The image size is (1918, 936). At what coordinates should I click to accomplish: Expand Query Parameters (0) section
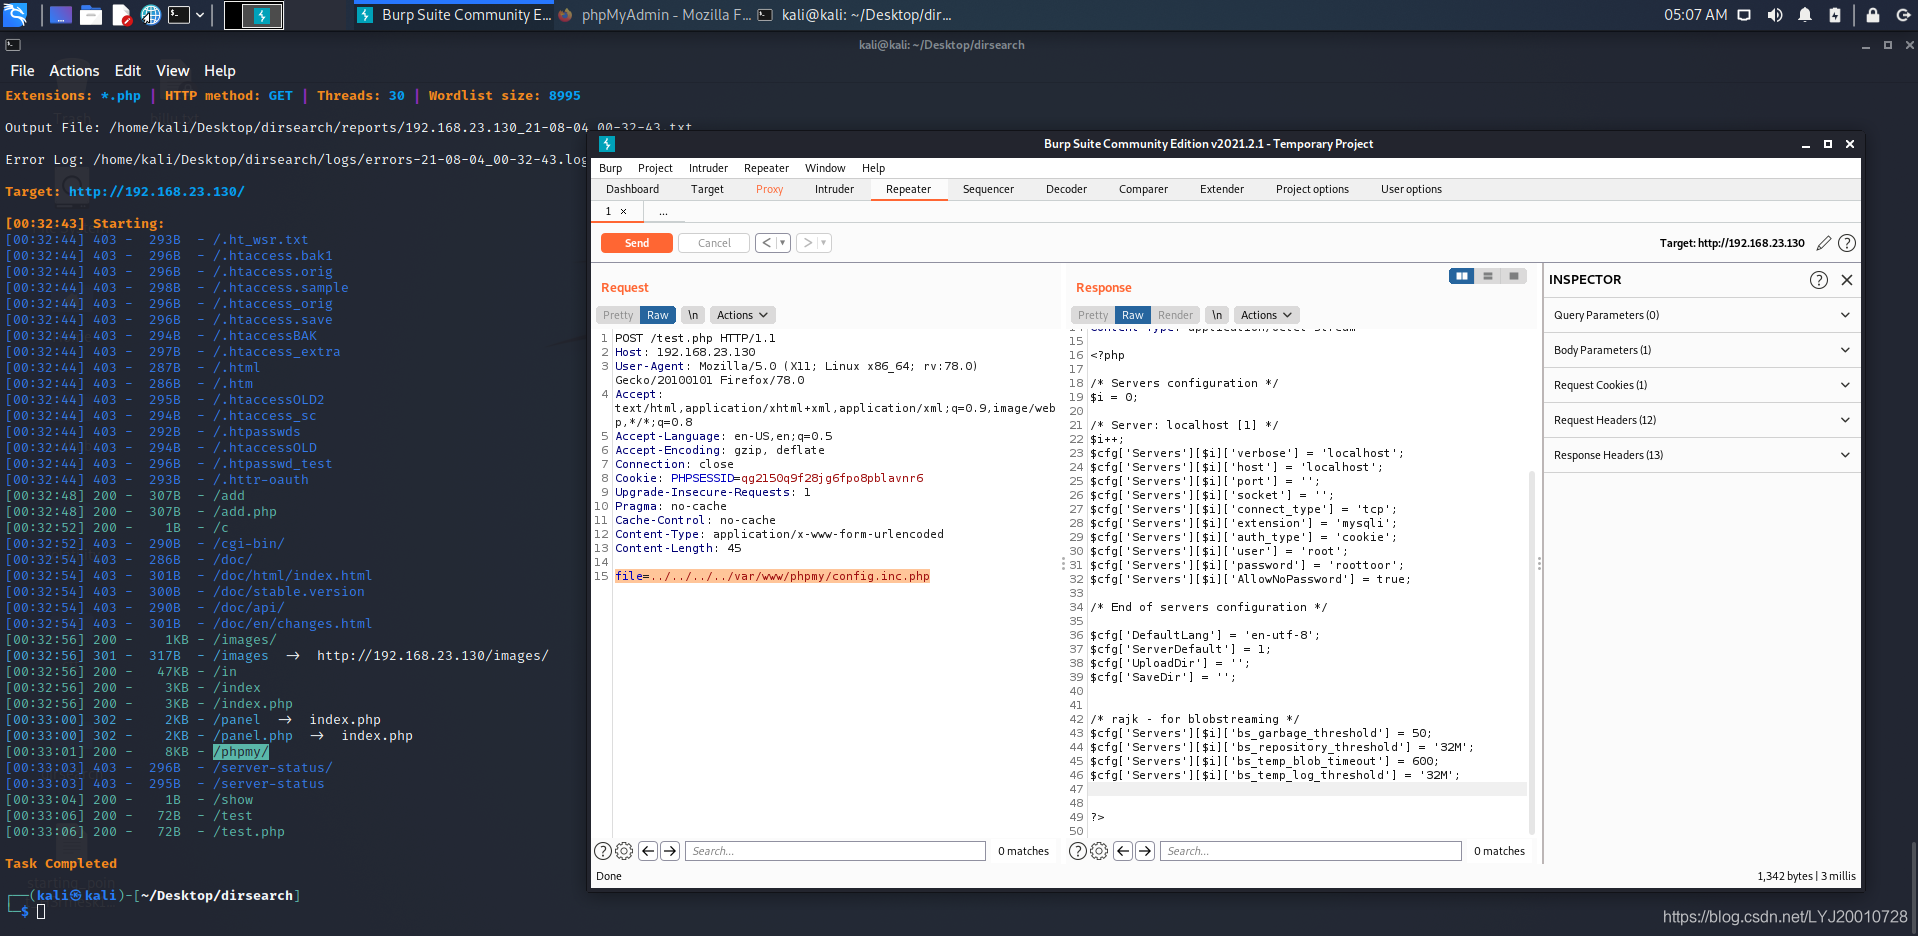1701,315
